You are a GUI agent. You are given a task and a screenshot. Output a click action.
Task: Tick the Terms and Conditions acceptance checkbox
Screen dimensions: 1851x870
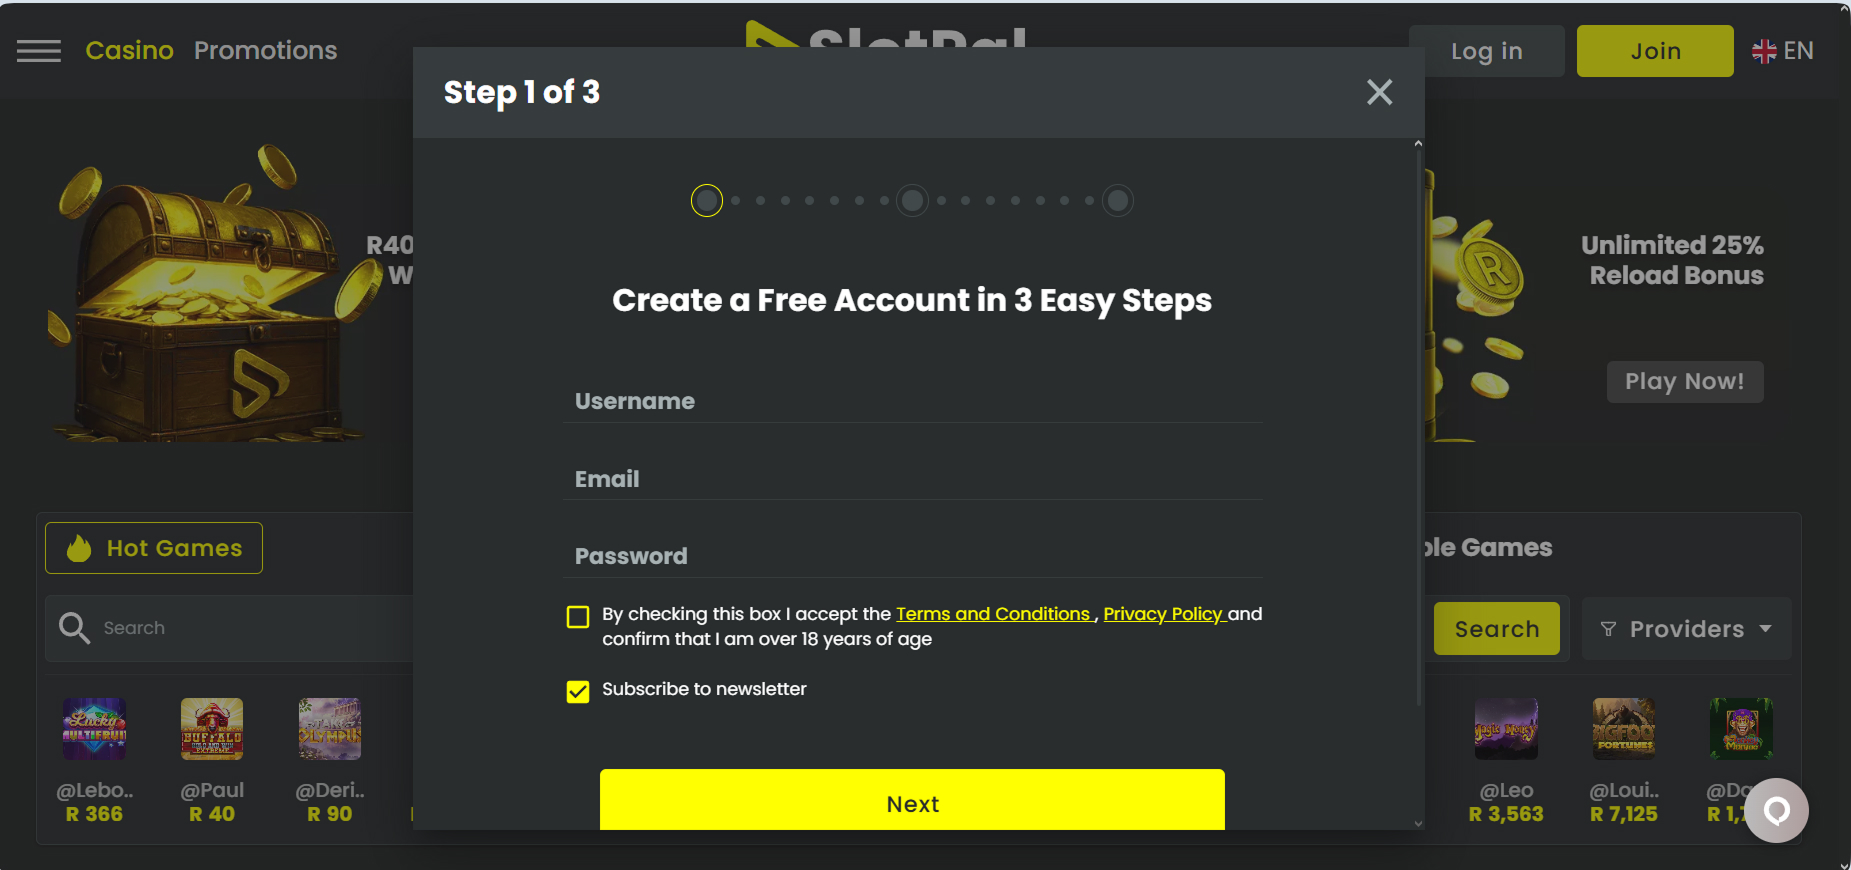[578, 616]
